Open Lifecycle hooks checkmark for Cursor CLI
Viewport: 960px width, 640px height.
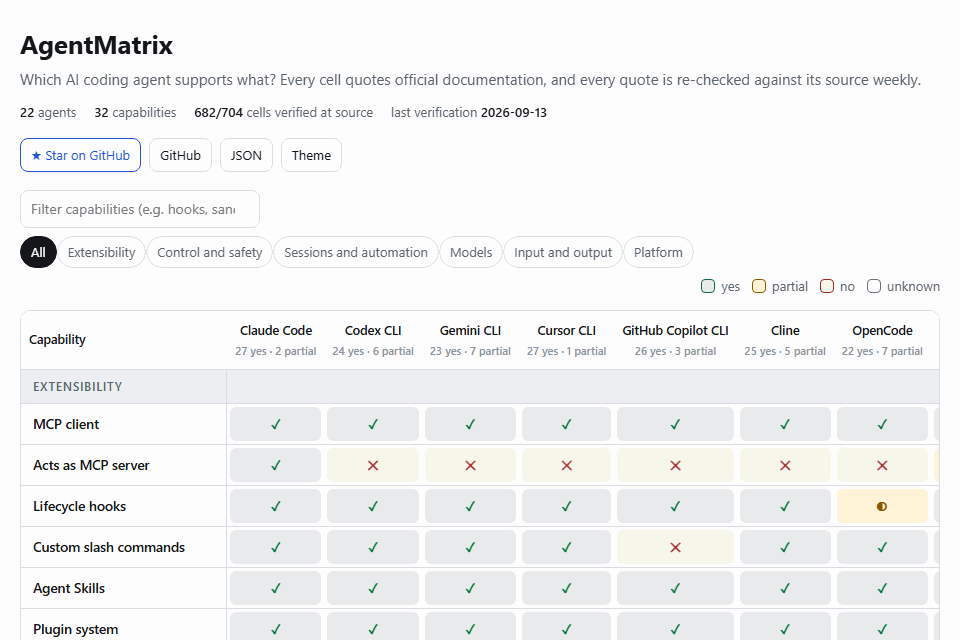566,506
